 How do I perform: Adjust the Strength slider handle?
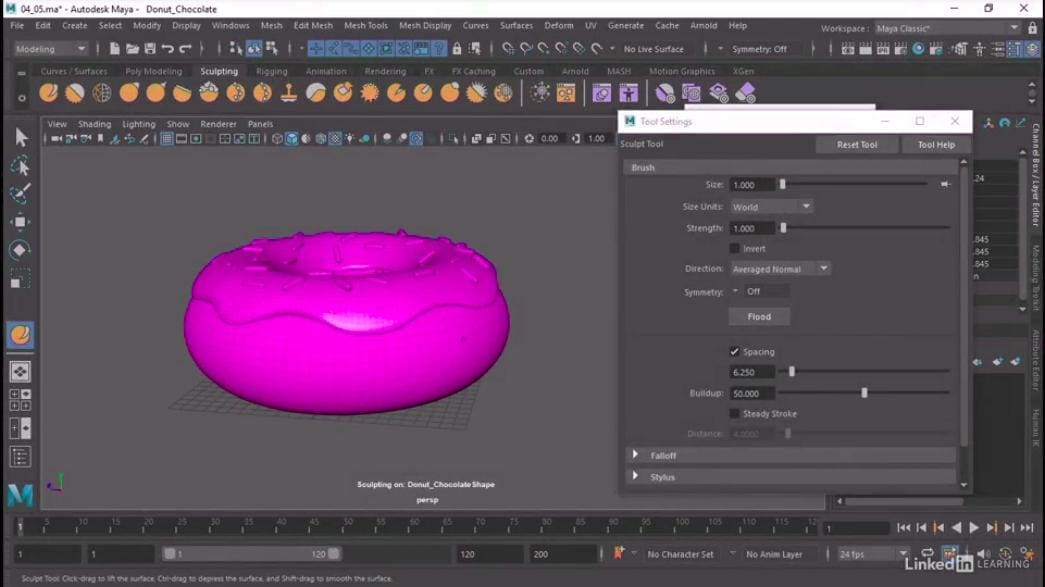pyautogui.click(x=783, y=228)
